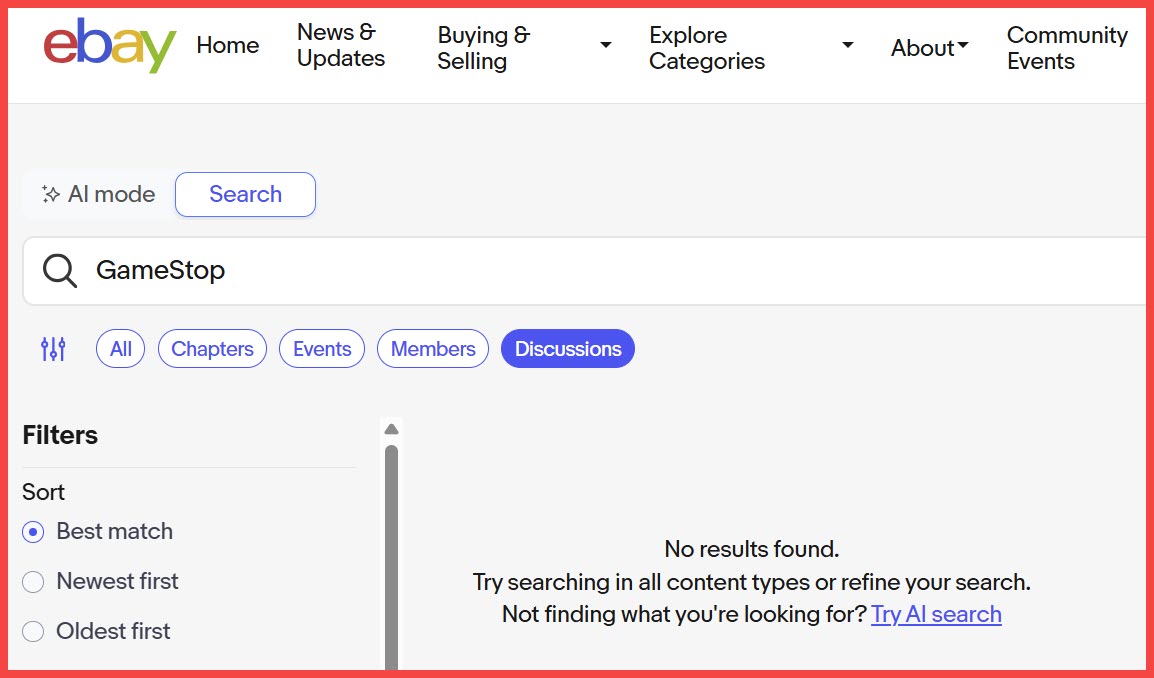The height and width of the screenshot is (678, 1154).
Task: Expand the Buying & Selling dropdown arrow
Action: (x=606, y=46)
